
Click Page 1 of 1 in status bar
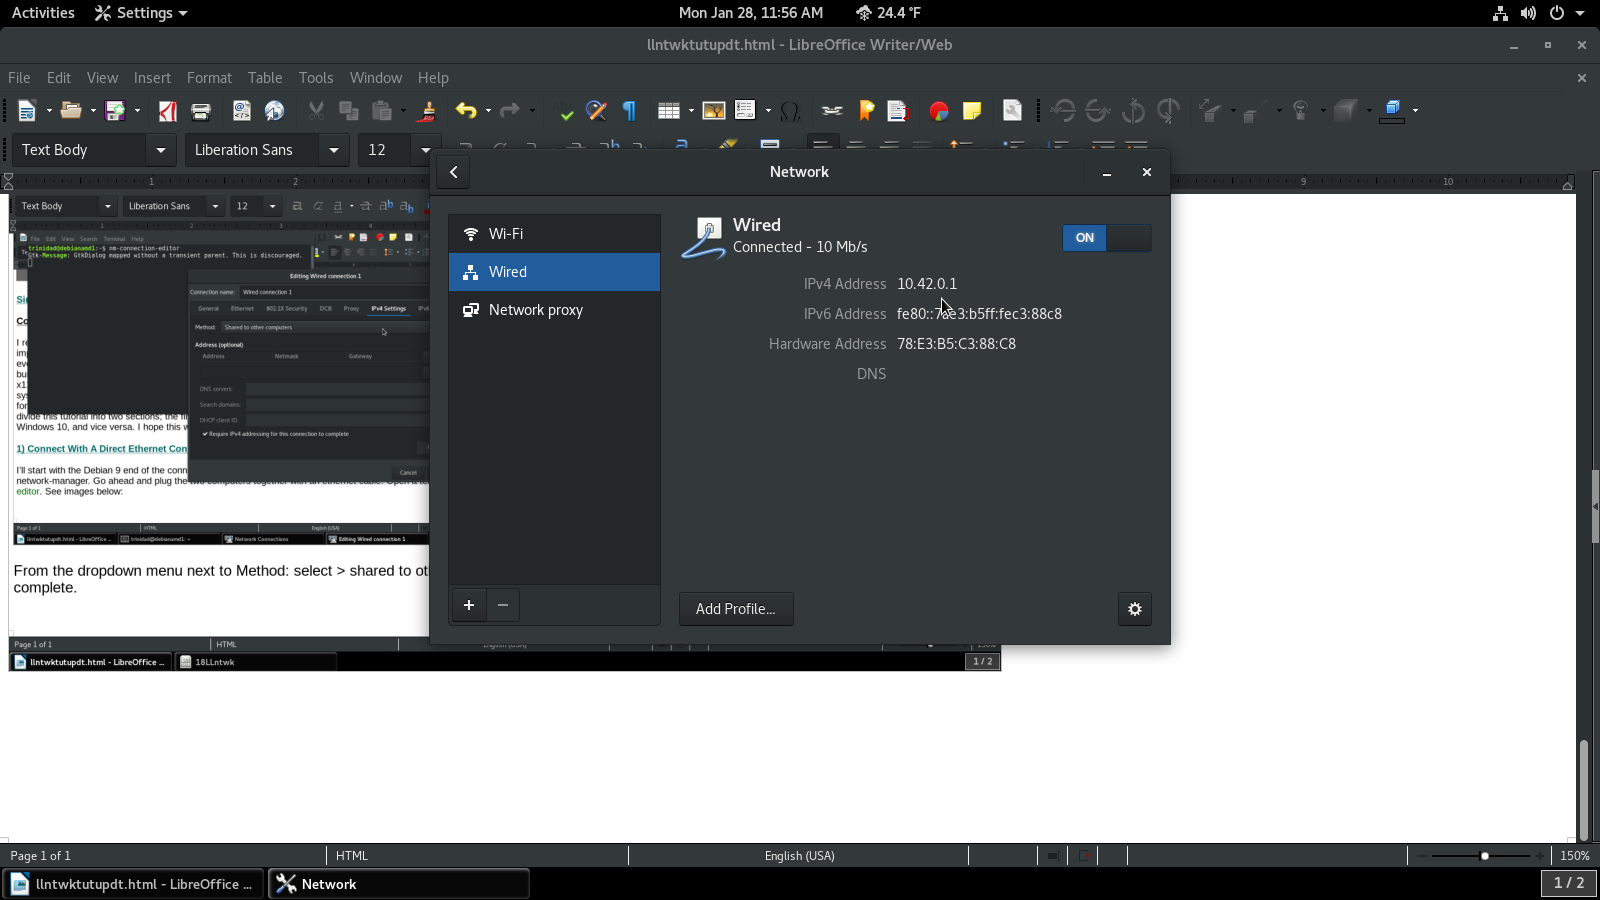tap(41, 856)
